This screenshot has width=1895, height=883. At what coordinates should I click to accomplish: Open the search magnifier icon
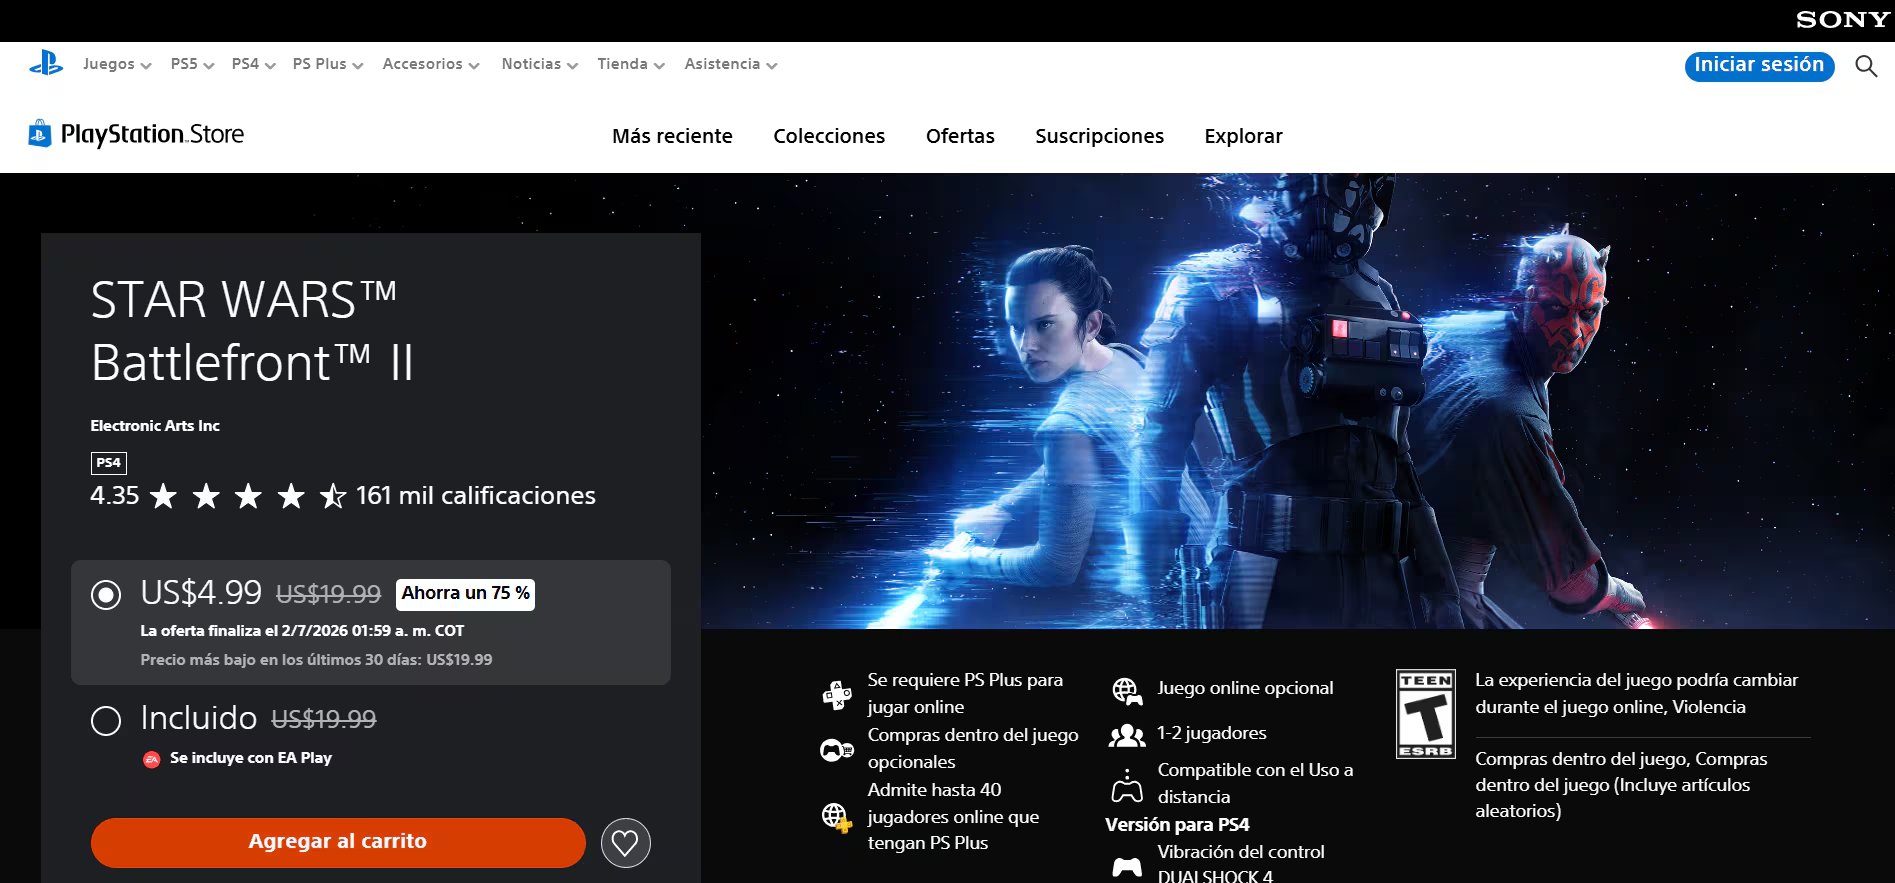pyautogui.click(x=1866, y=66)
